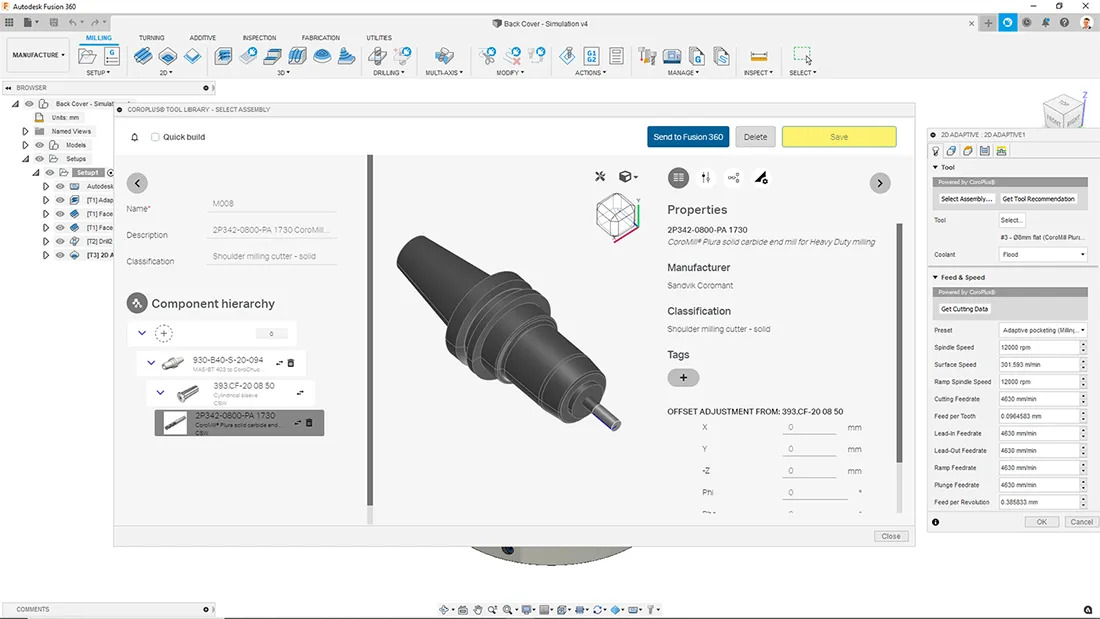Expand the Named Views tree node
1100x619 pixels.
(x=25, y=131)
